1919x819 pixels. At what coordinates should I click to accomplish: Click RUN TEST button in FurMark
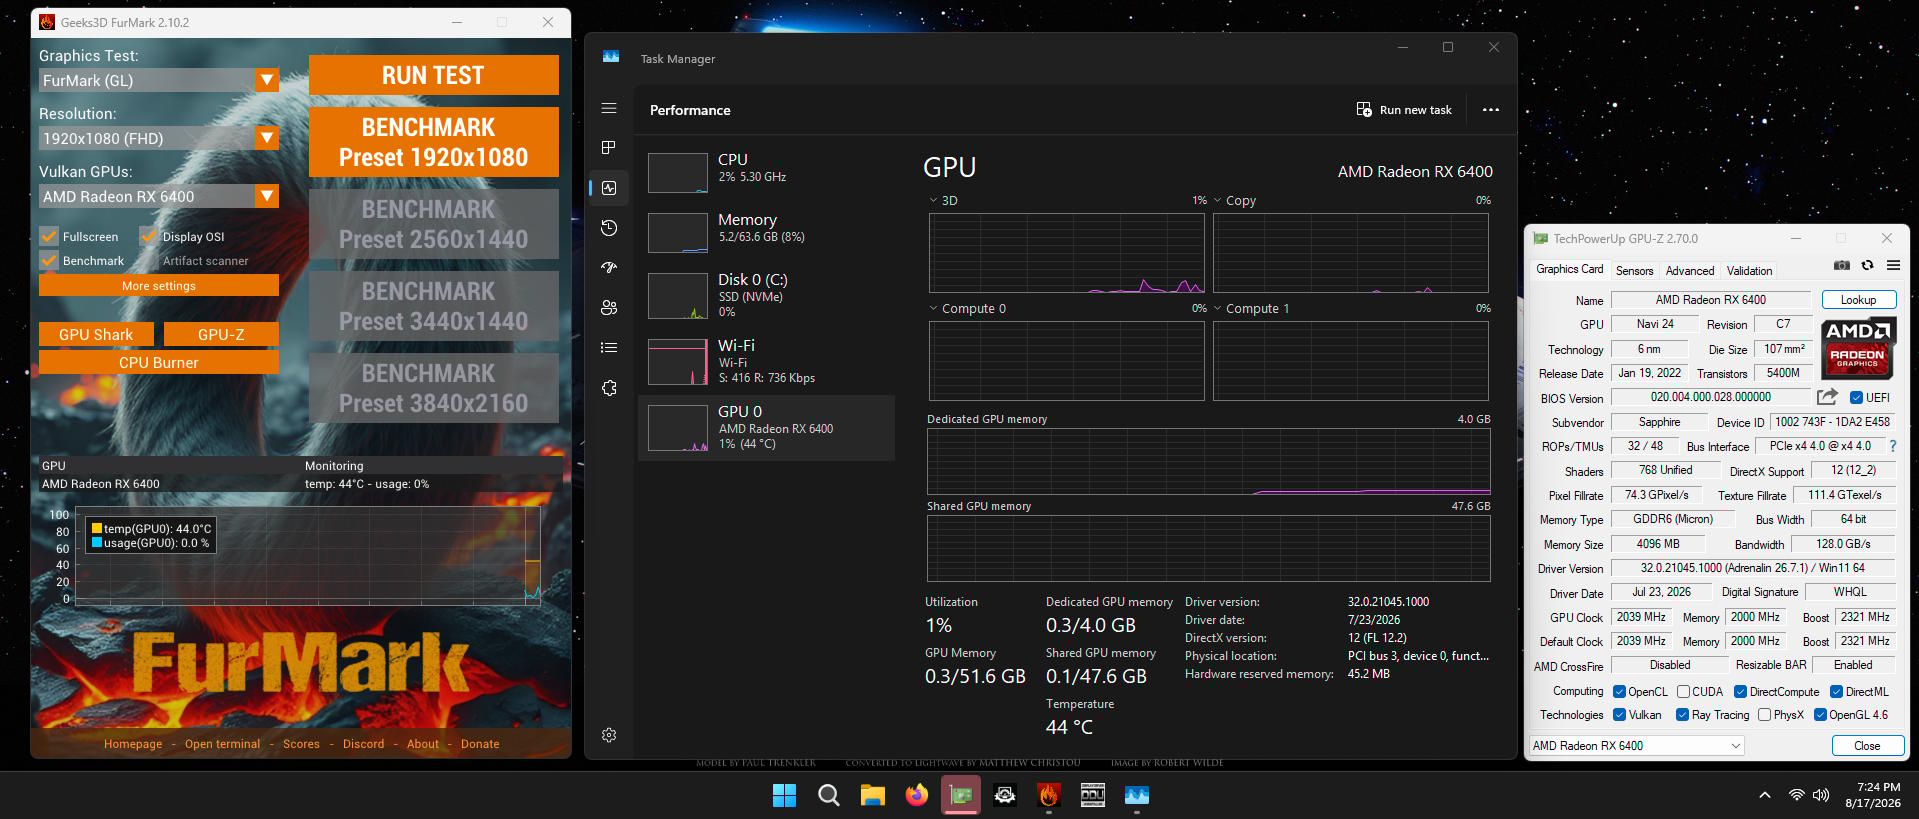coord(433,75)
